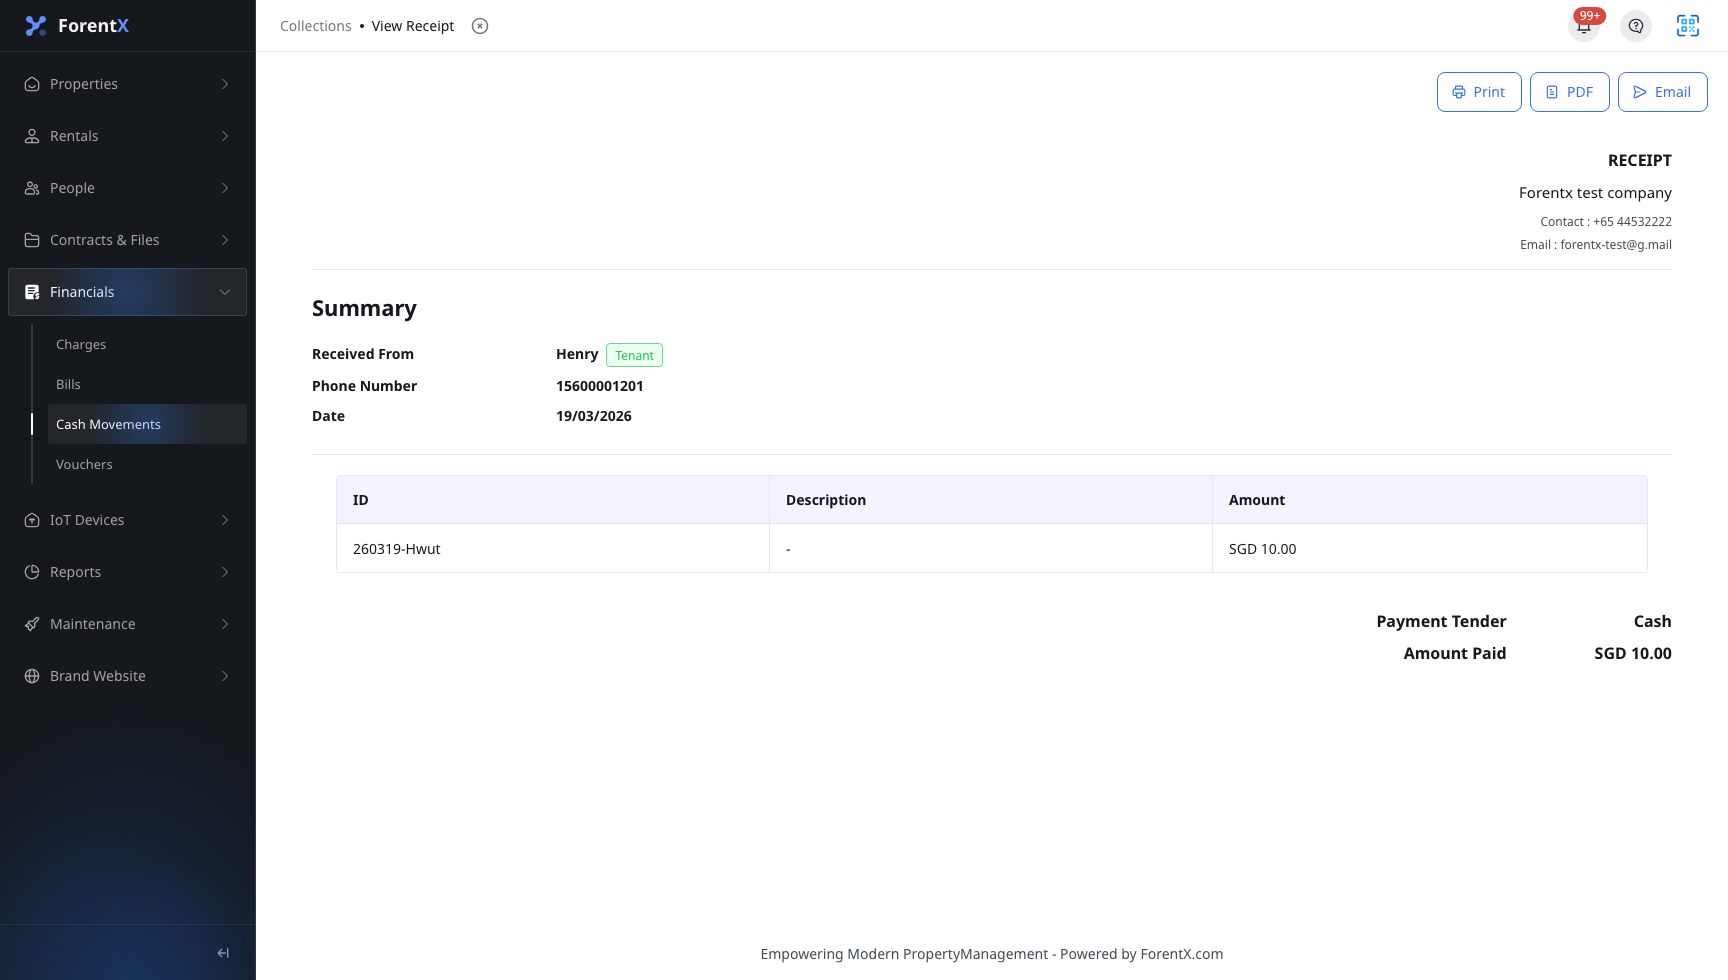
Task: Click the Forentx test company name
Action: click(1595, 193)
